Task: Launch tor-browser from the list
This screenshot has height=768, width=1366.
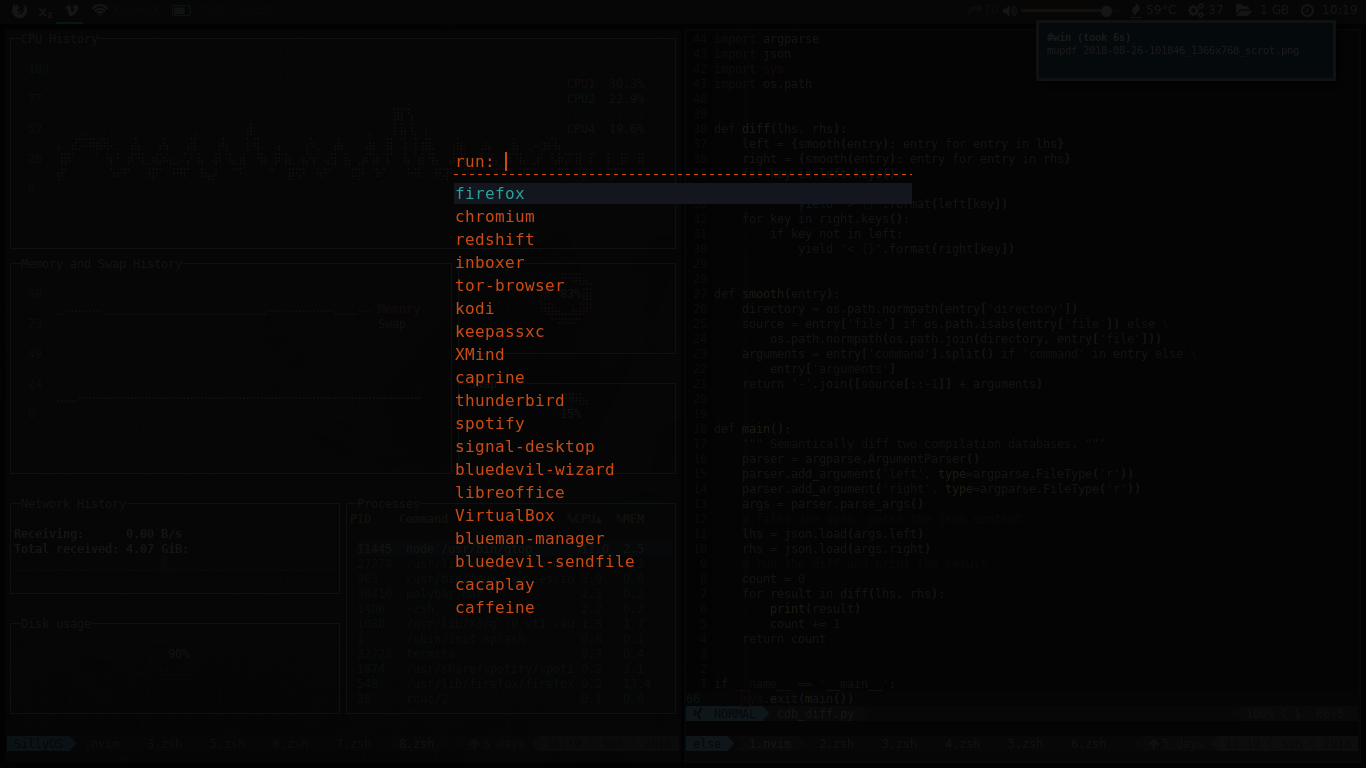Action: [x=683, y=286]
